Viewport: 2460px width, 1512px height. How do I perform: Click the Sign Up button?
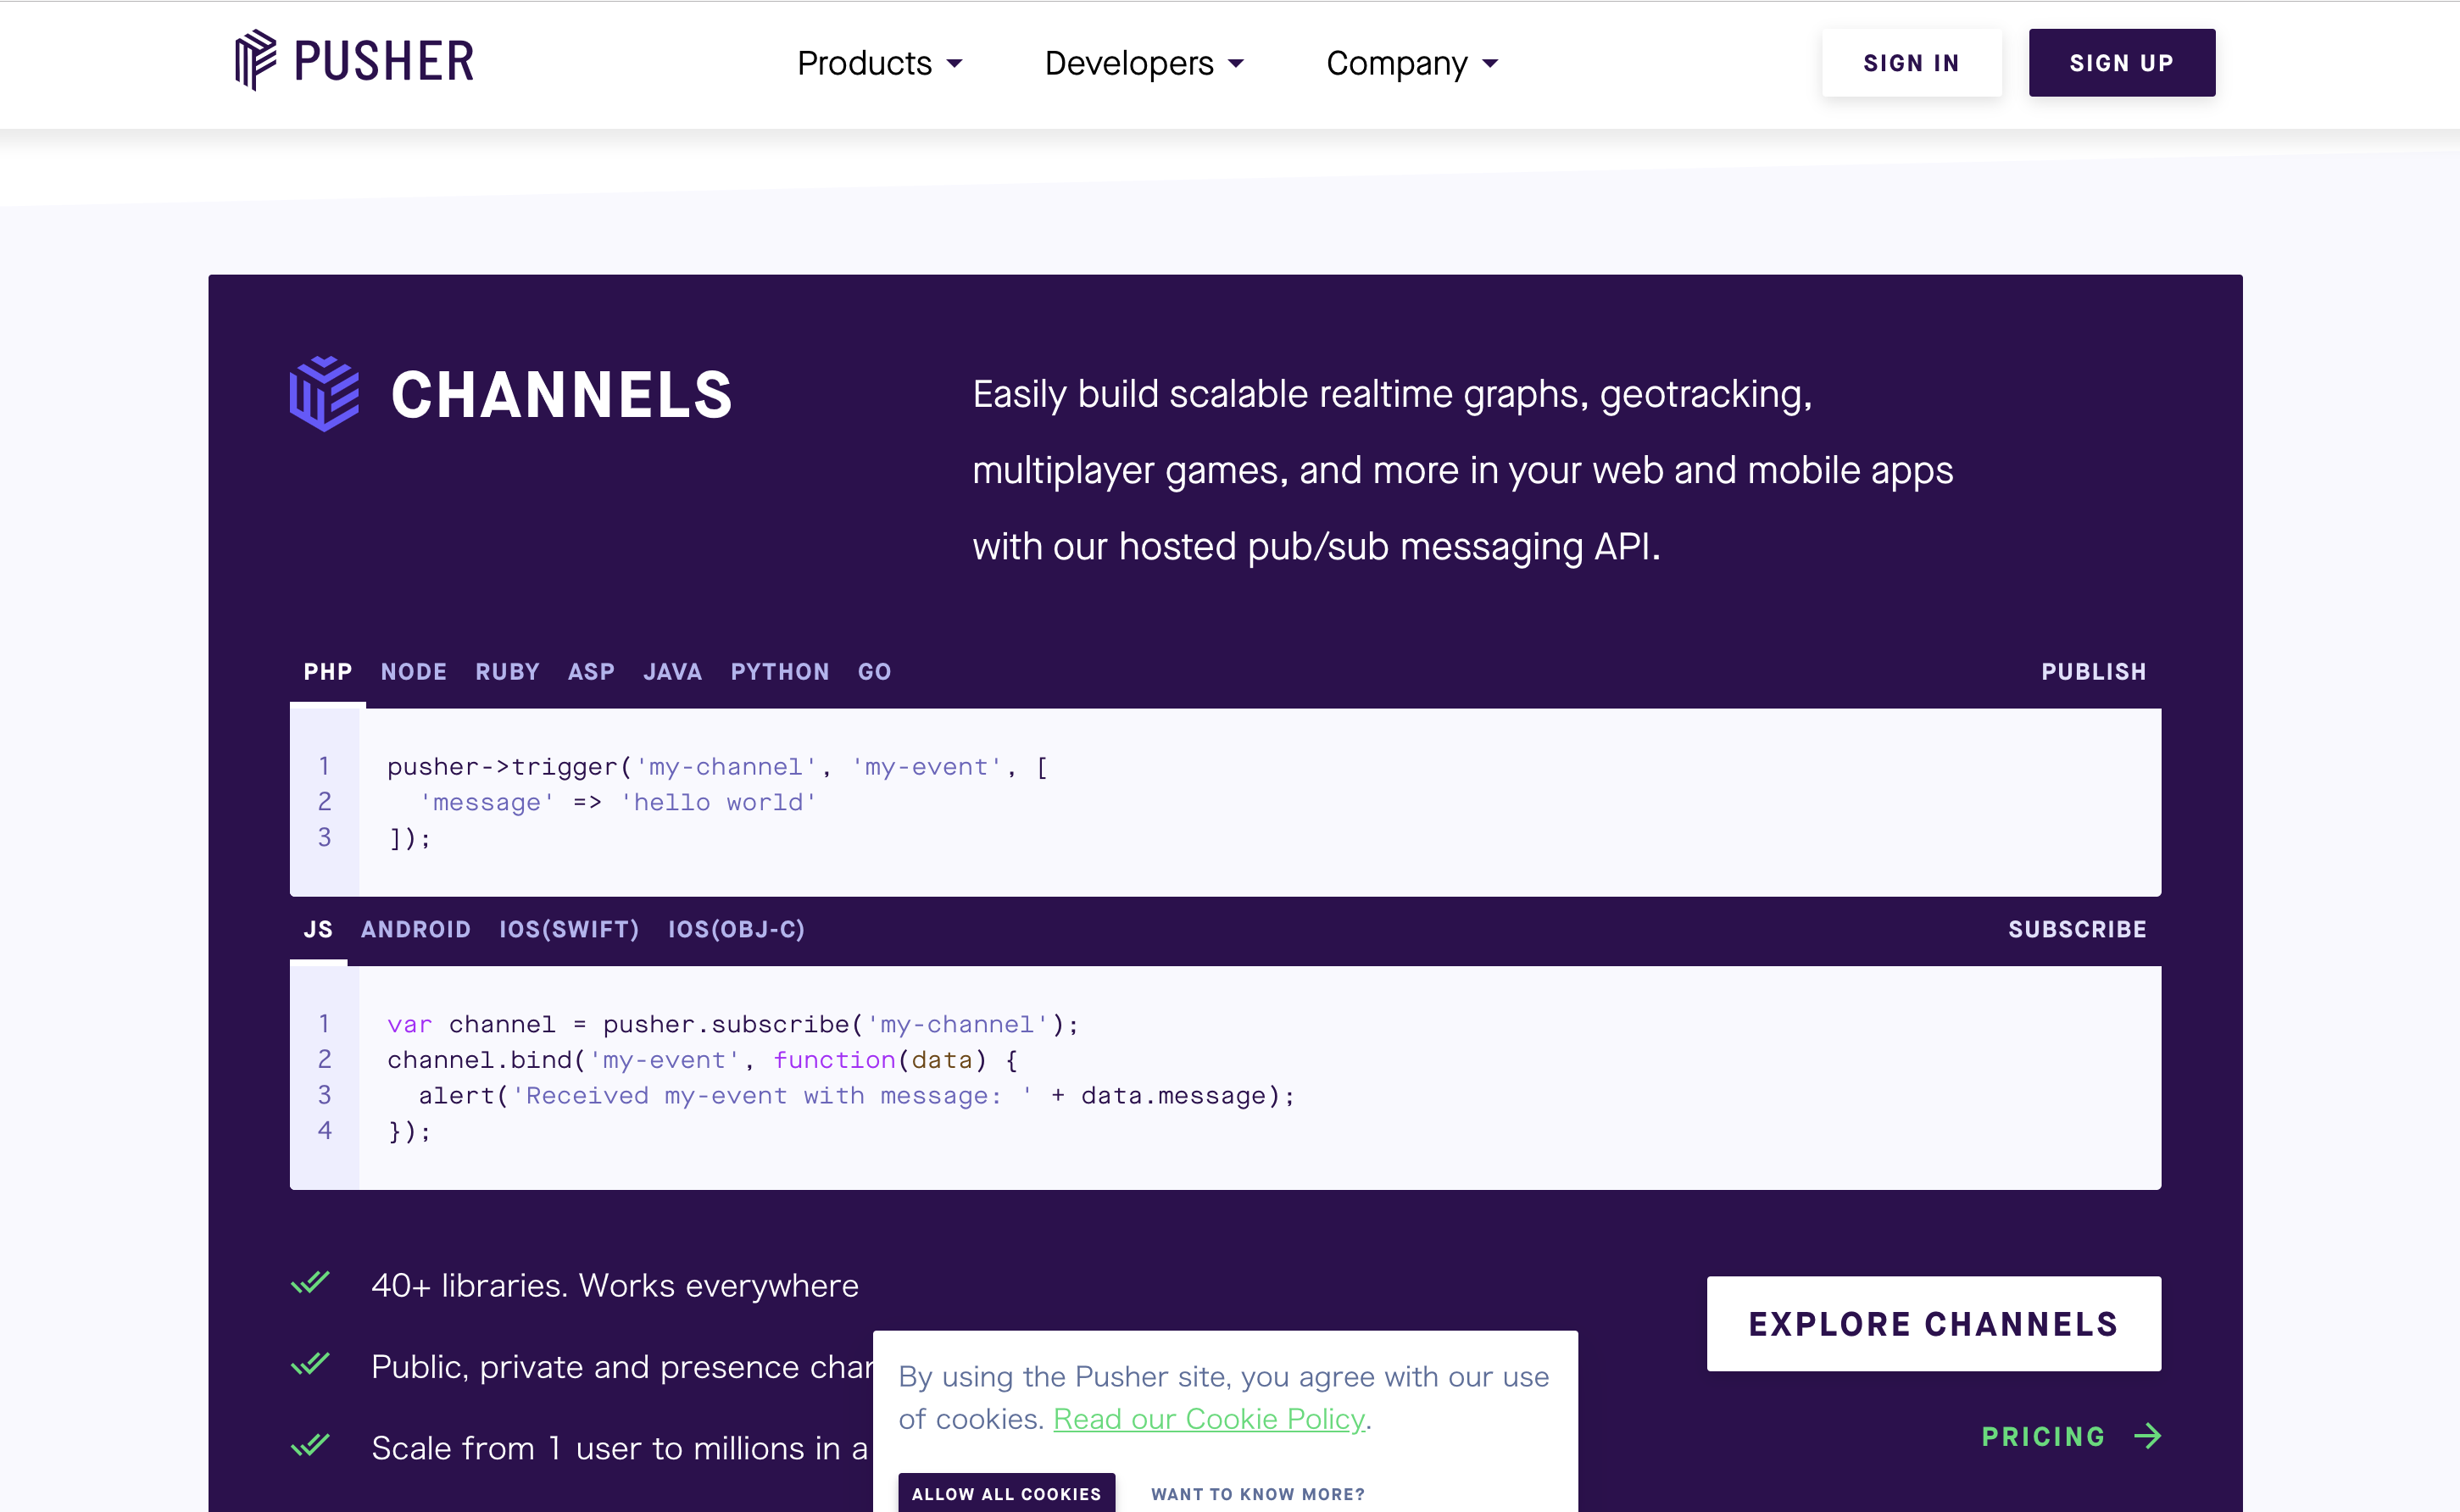point(2121,63)
